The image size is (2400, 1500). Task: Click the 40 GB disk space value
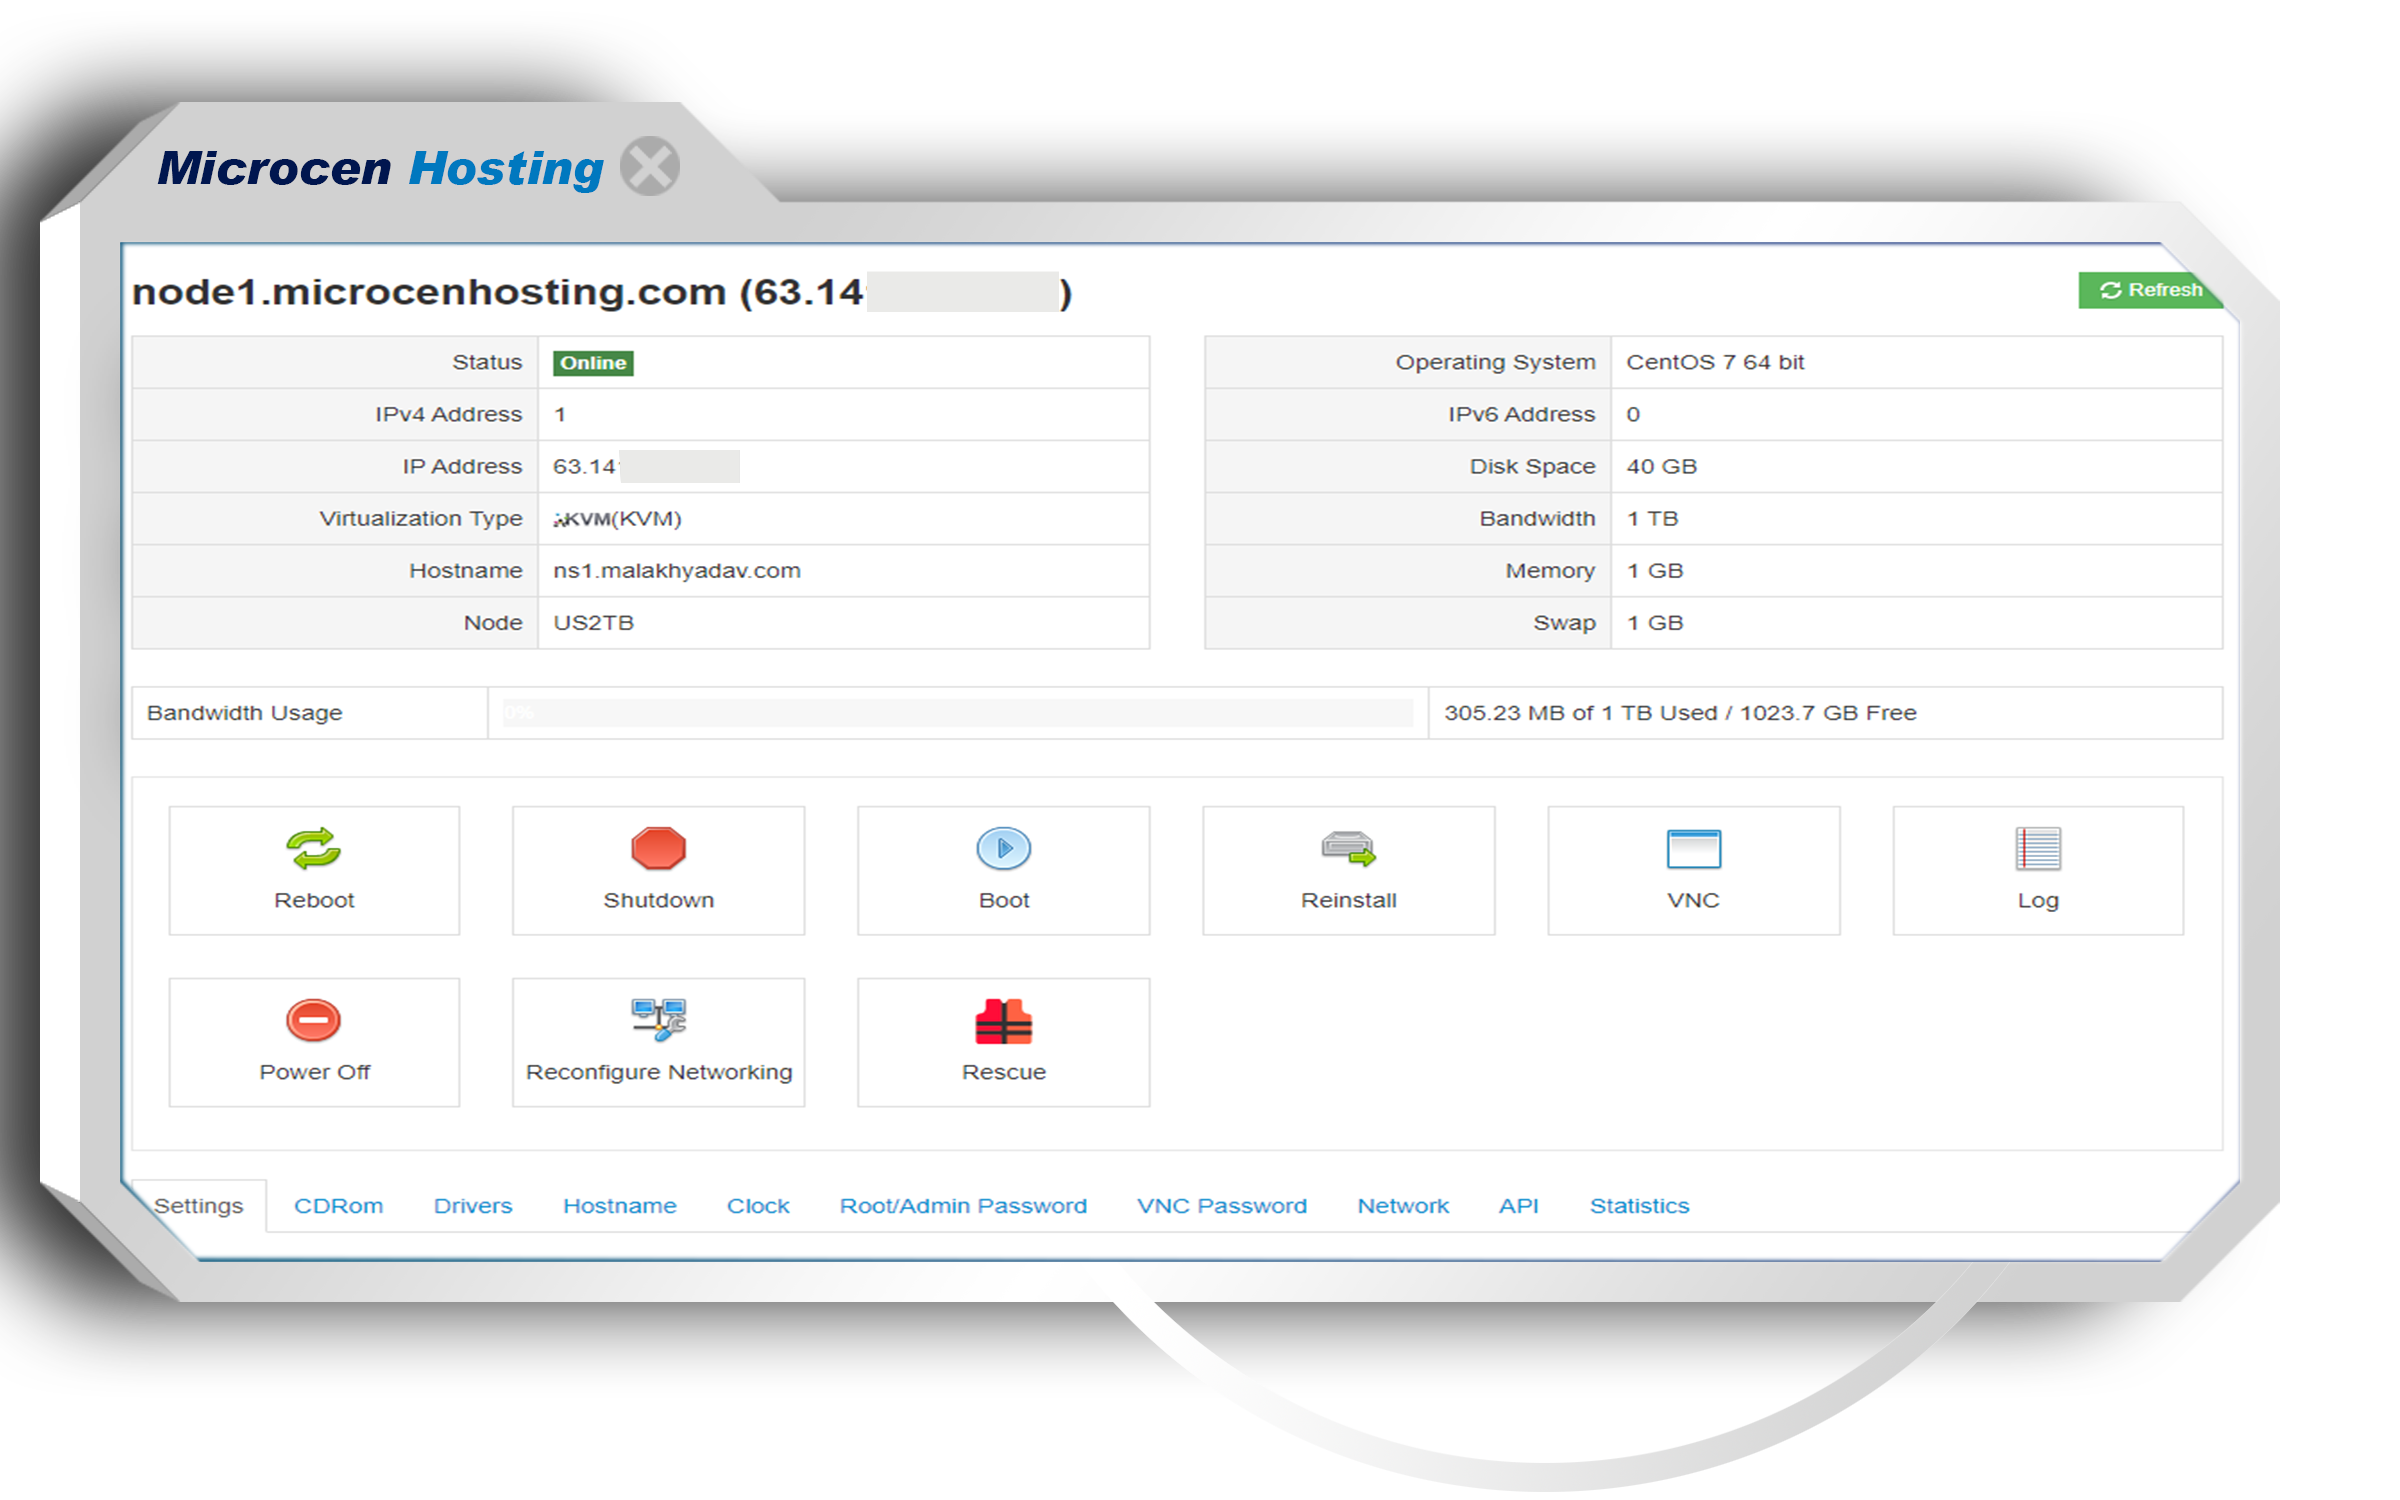(x=1661, y=466)
